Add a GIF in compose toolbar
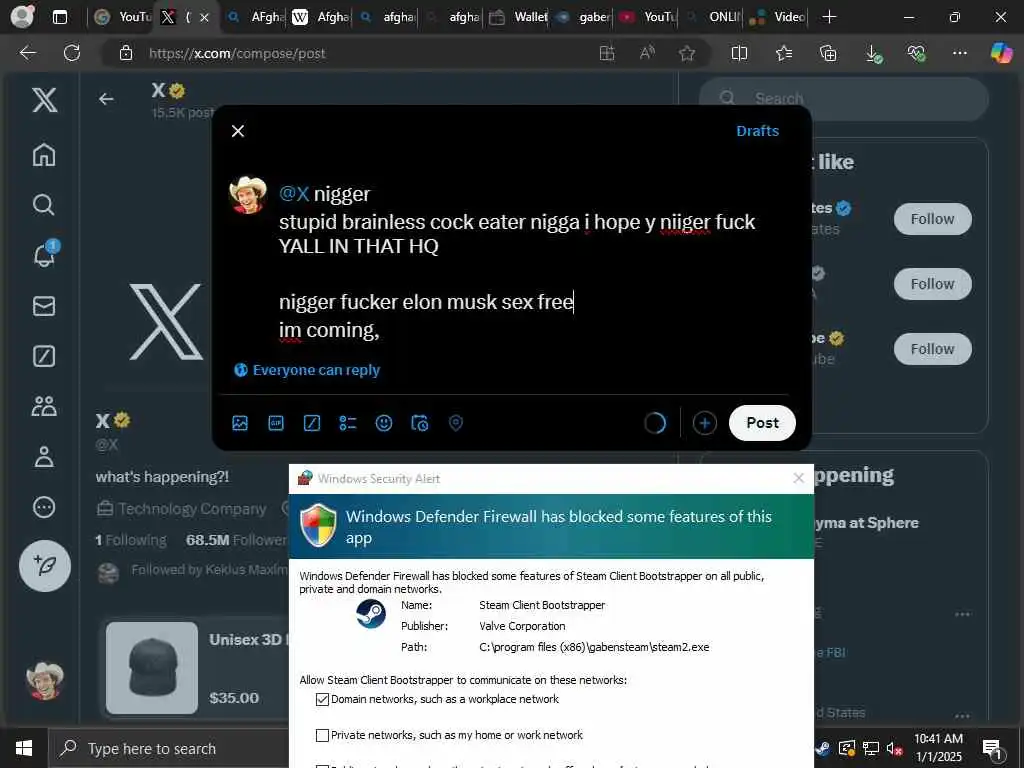This screenshot has height=768, width=1024. [276, 423]
